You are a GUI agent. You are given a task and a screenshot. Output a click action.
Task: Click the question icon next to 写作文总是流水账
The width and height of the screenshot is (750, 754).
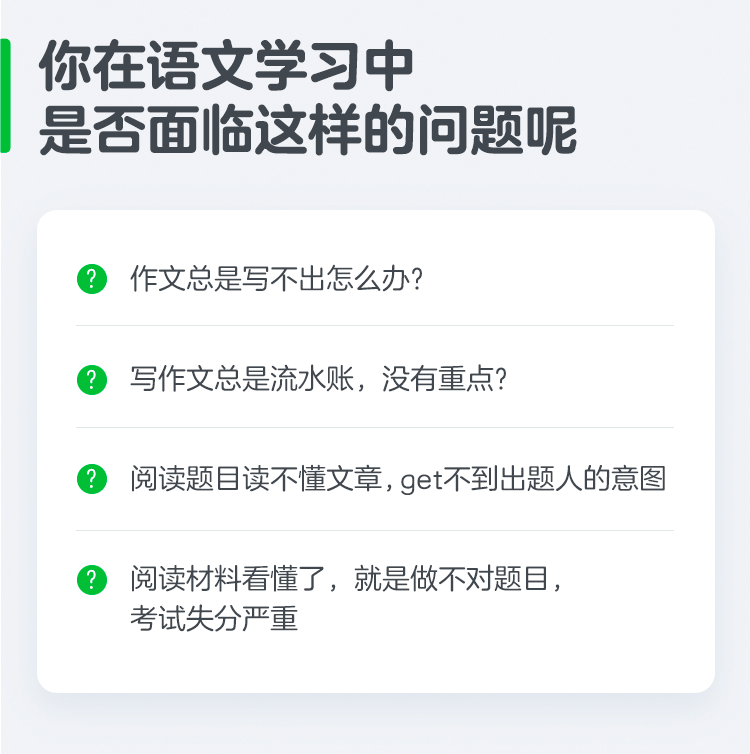[x=91, y=380]
